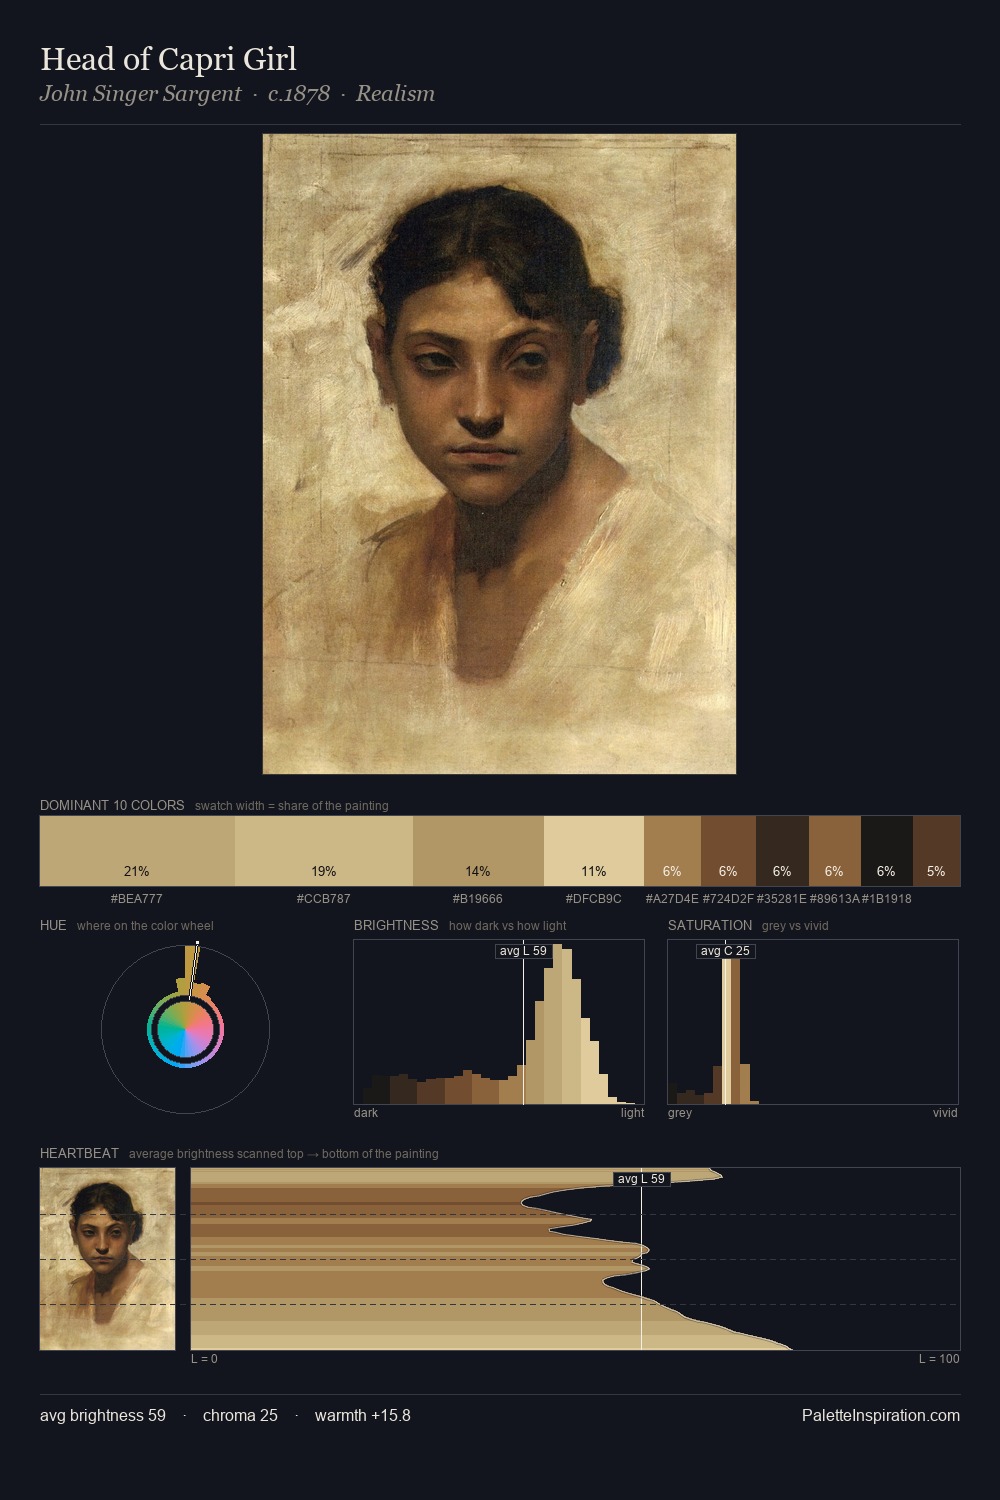Screen dimensions: 1000x1500
Task: Click the hex label '#B19666'
Action: click(478, 898)
